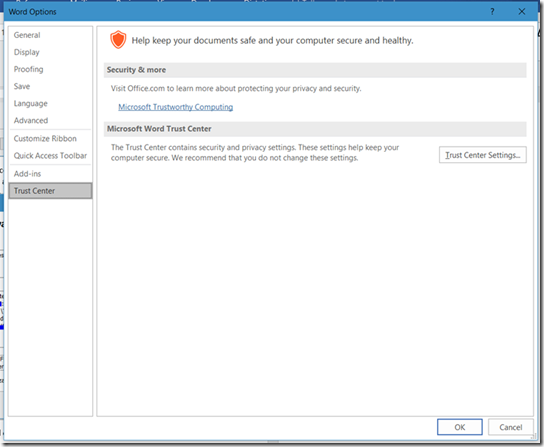Select the Trust Center category

(x=50, y=191)
